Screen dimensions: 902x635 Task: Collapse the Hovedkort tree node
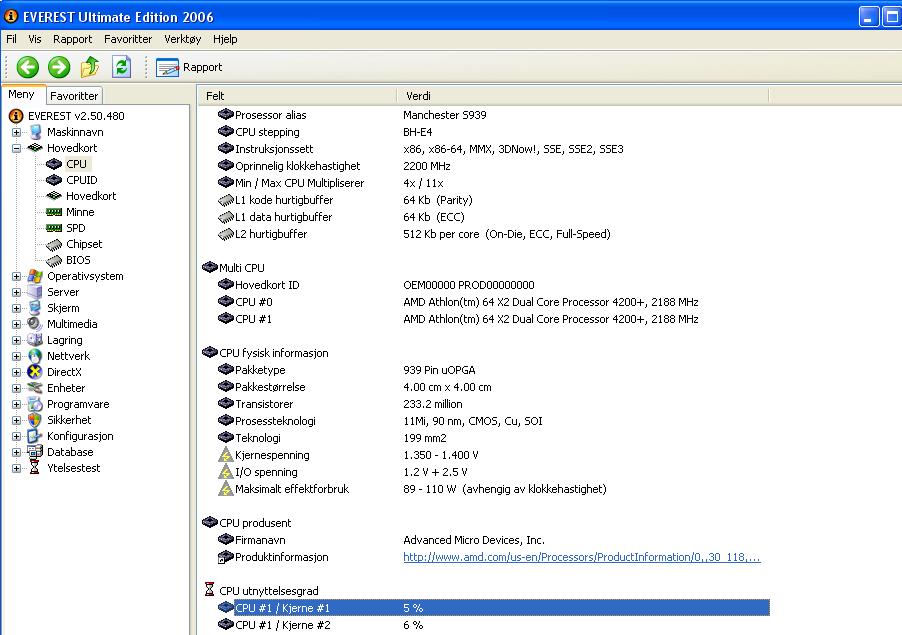point(16,148)
